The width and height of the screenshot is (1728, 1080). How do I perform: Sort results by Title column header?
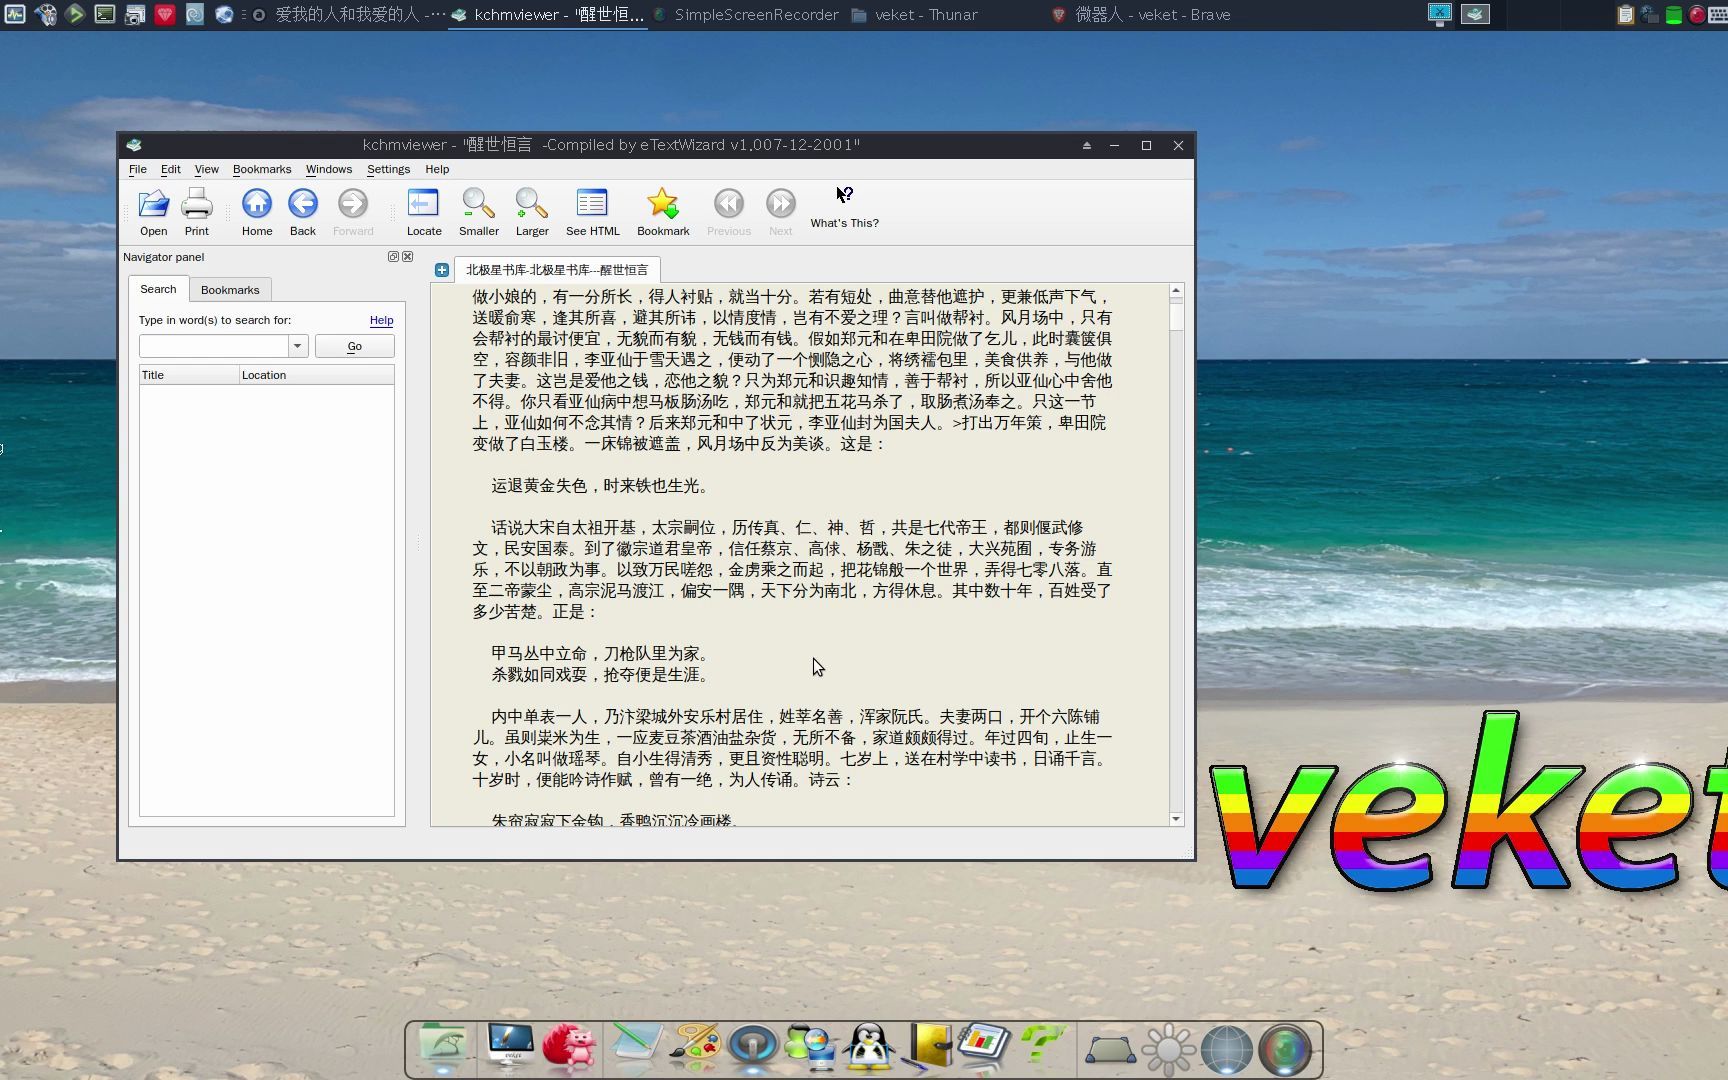(189, 375)
